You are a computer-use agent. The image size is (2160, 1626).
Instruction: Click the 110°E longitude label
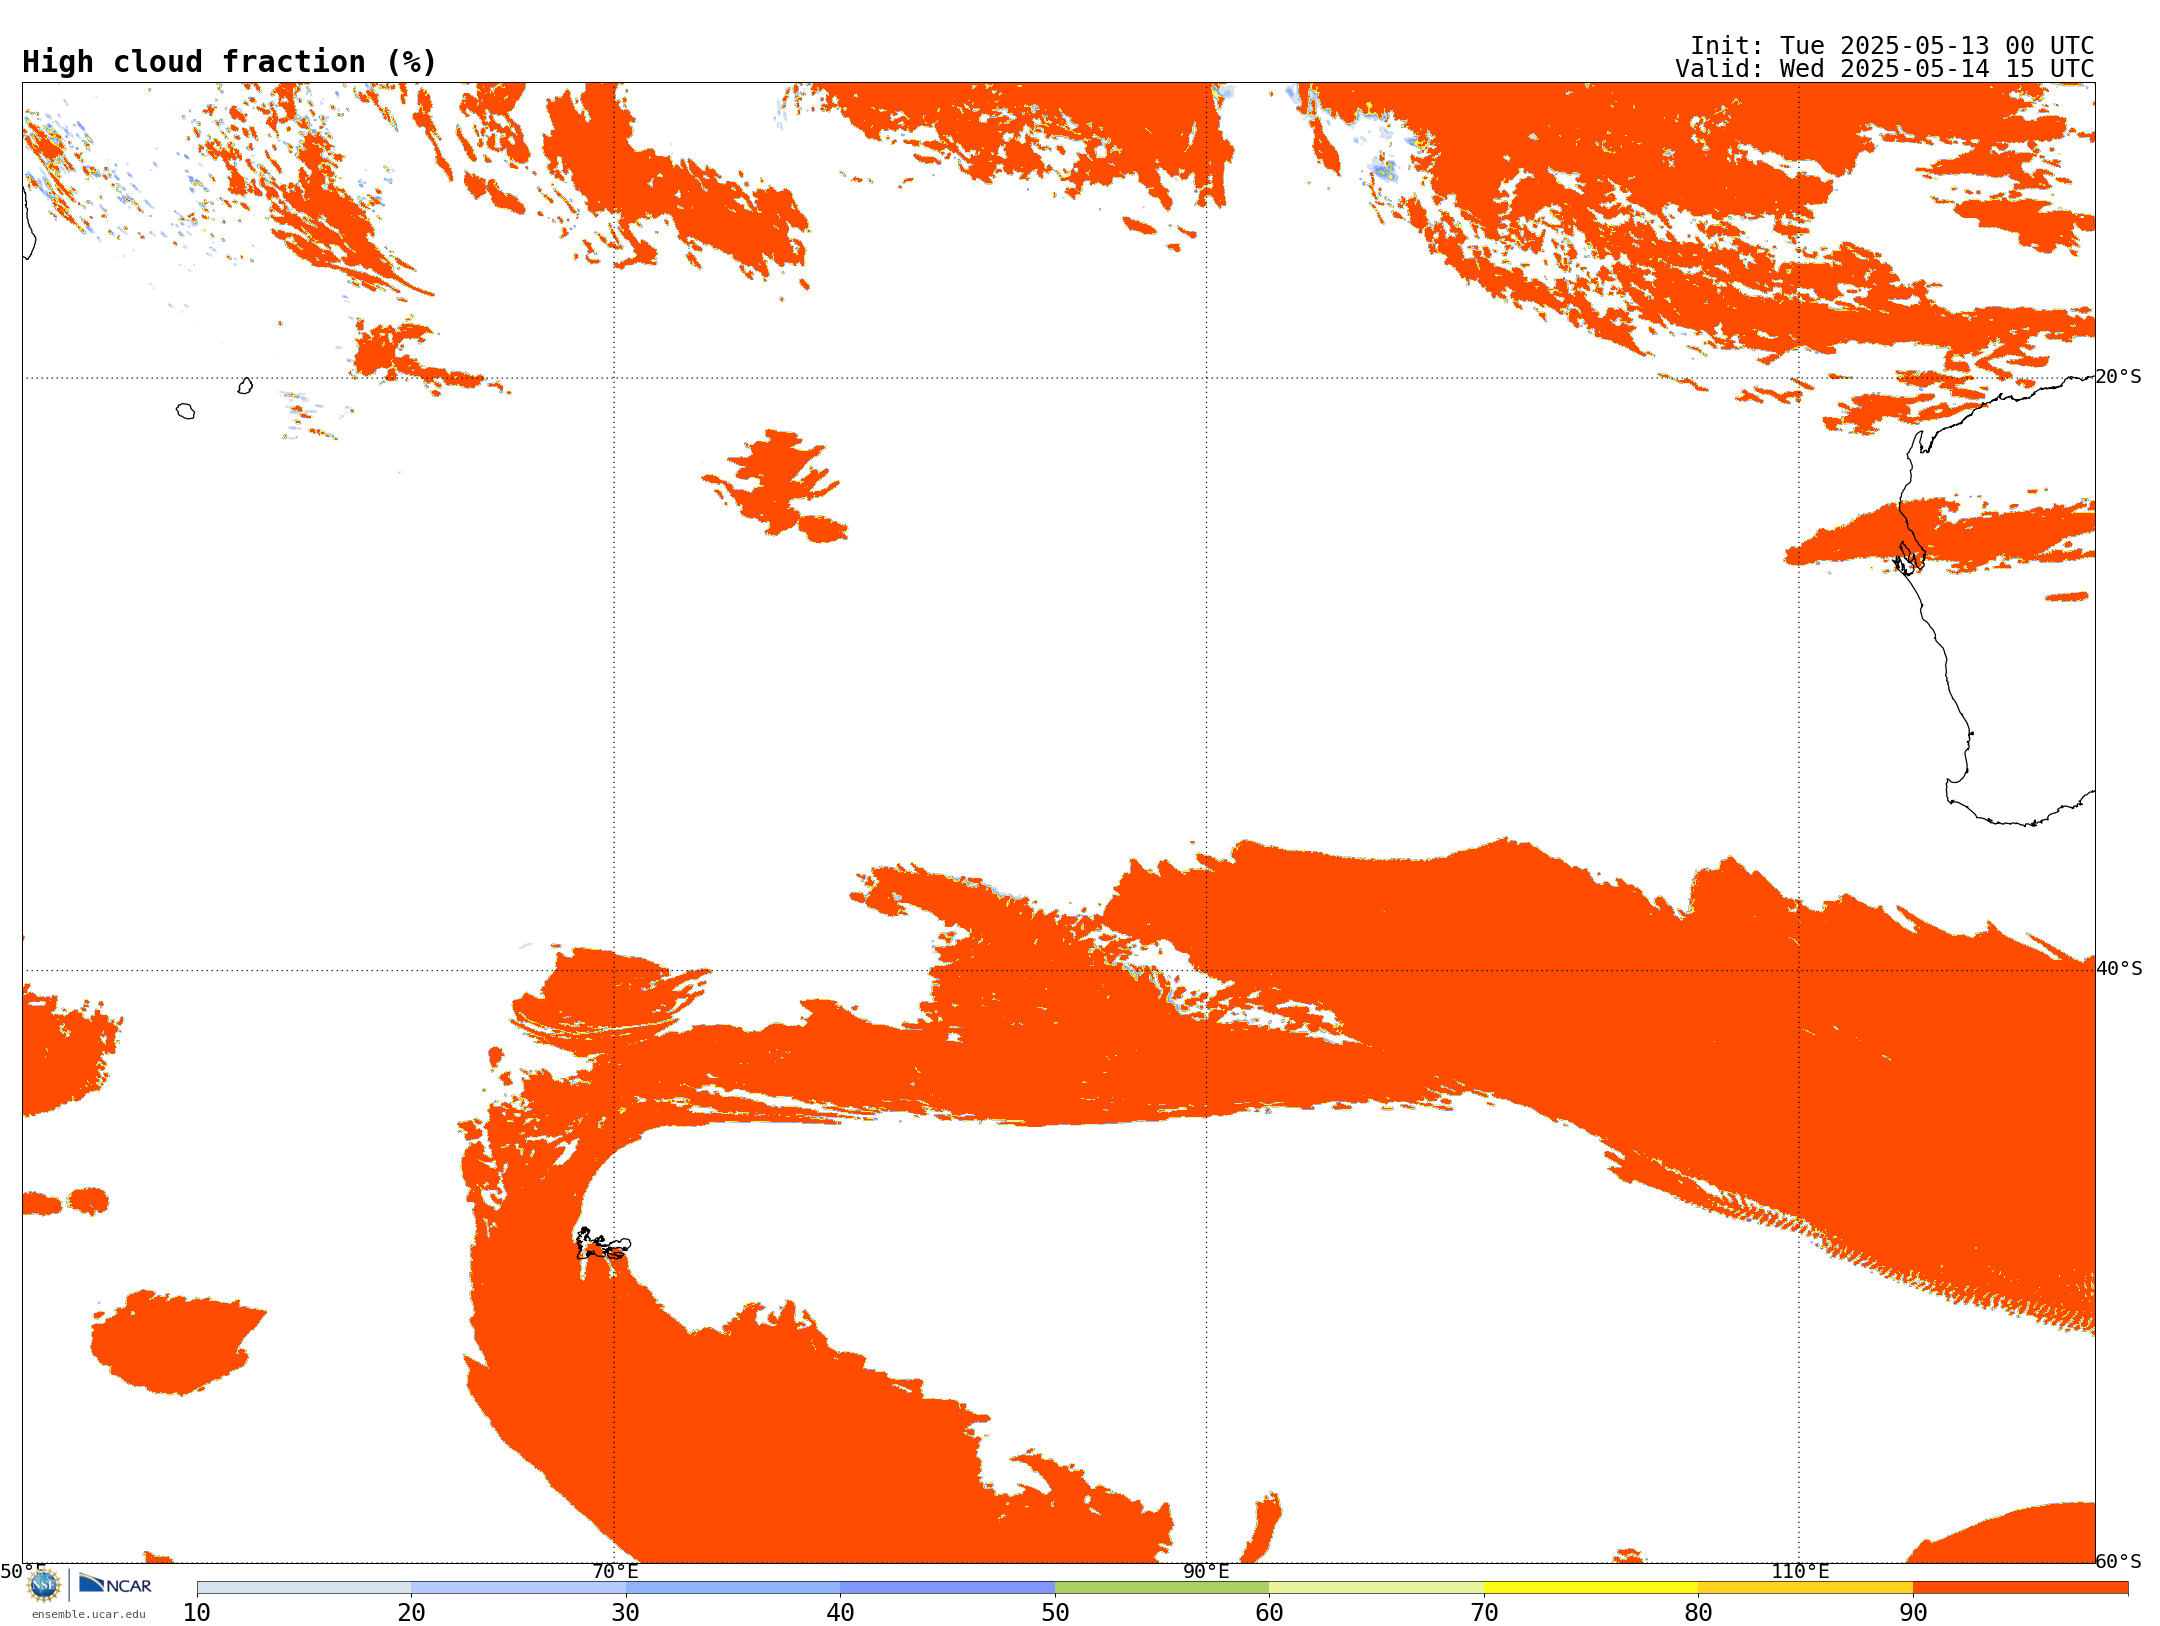(1800, 1572)
